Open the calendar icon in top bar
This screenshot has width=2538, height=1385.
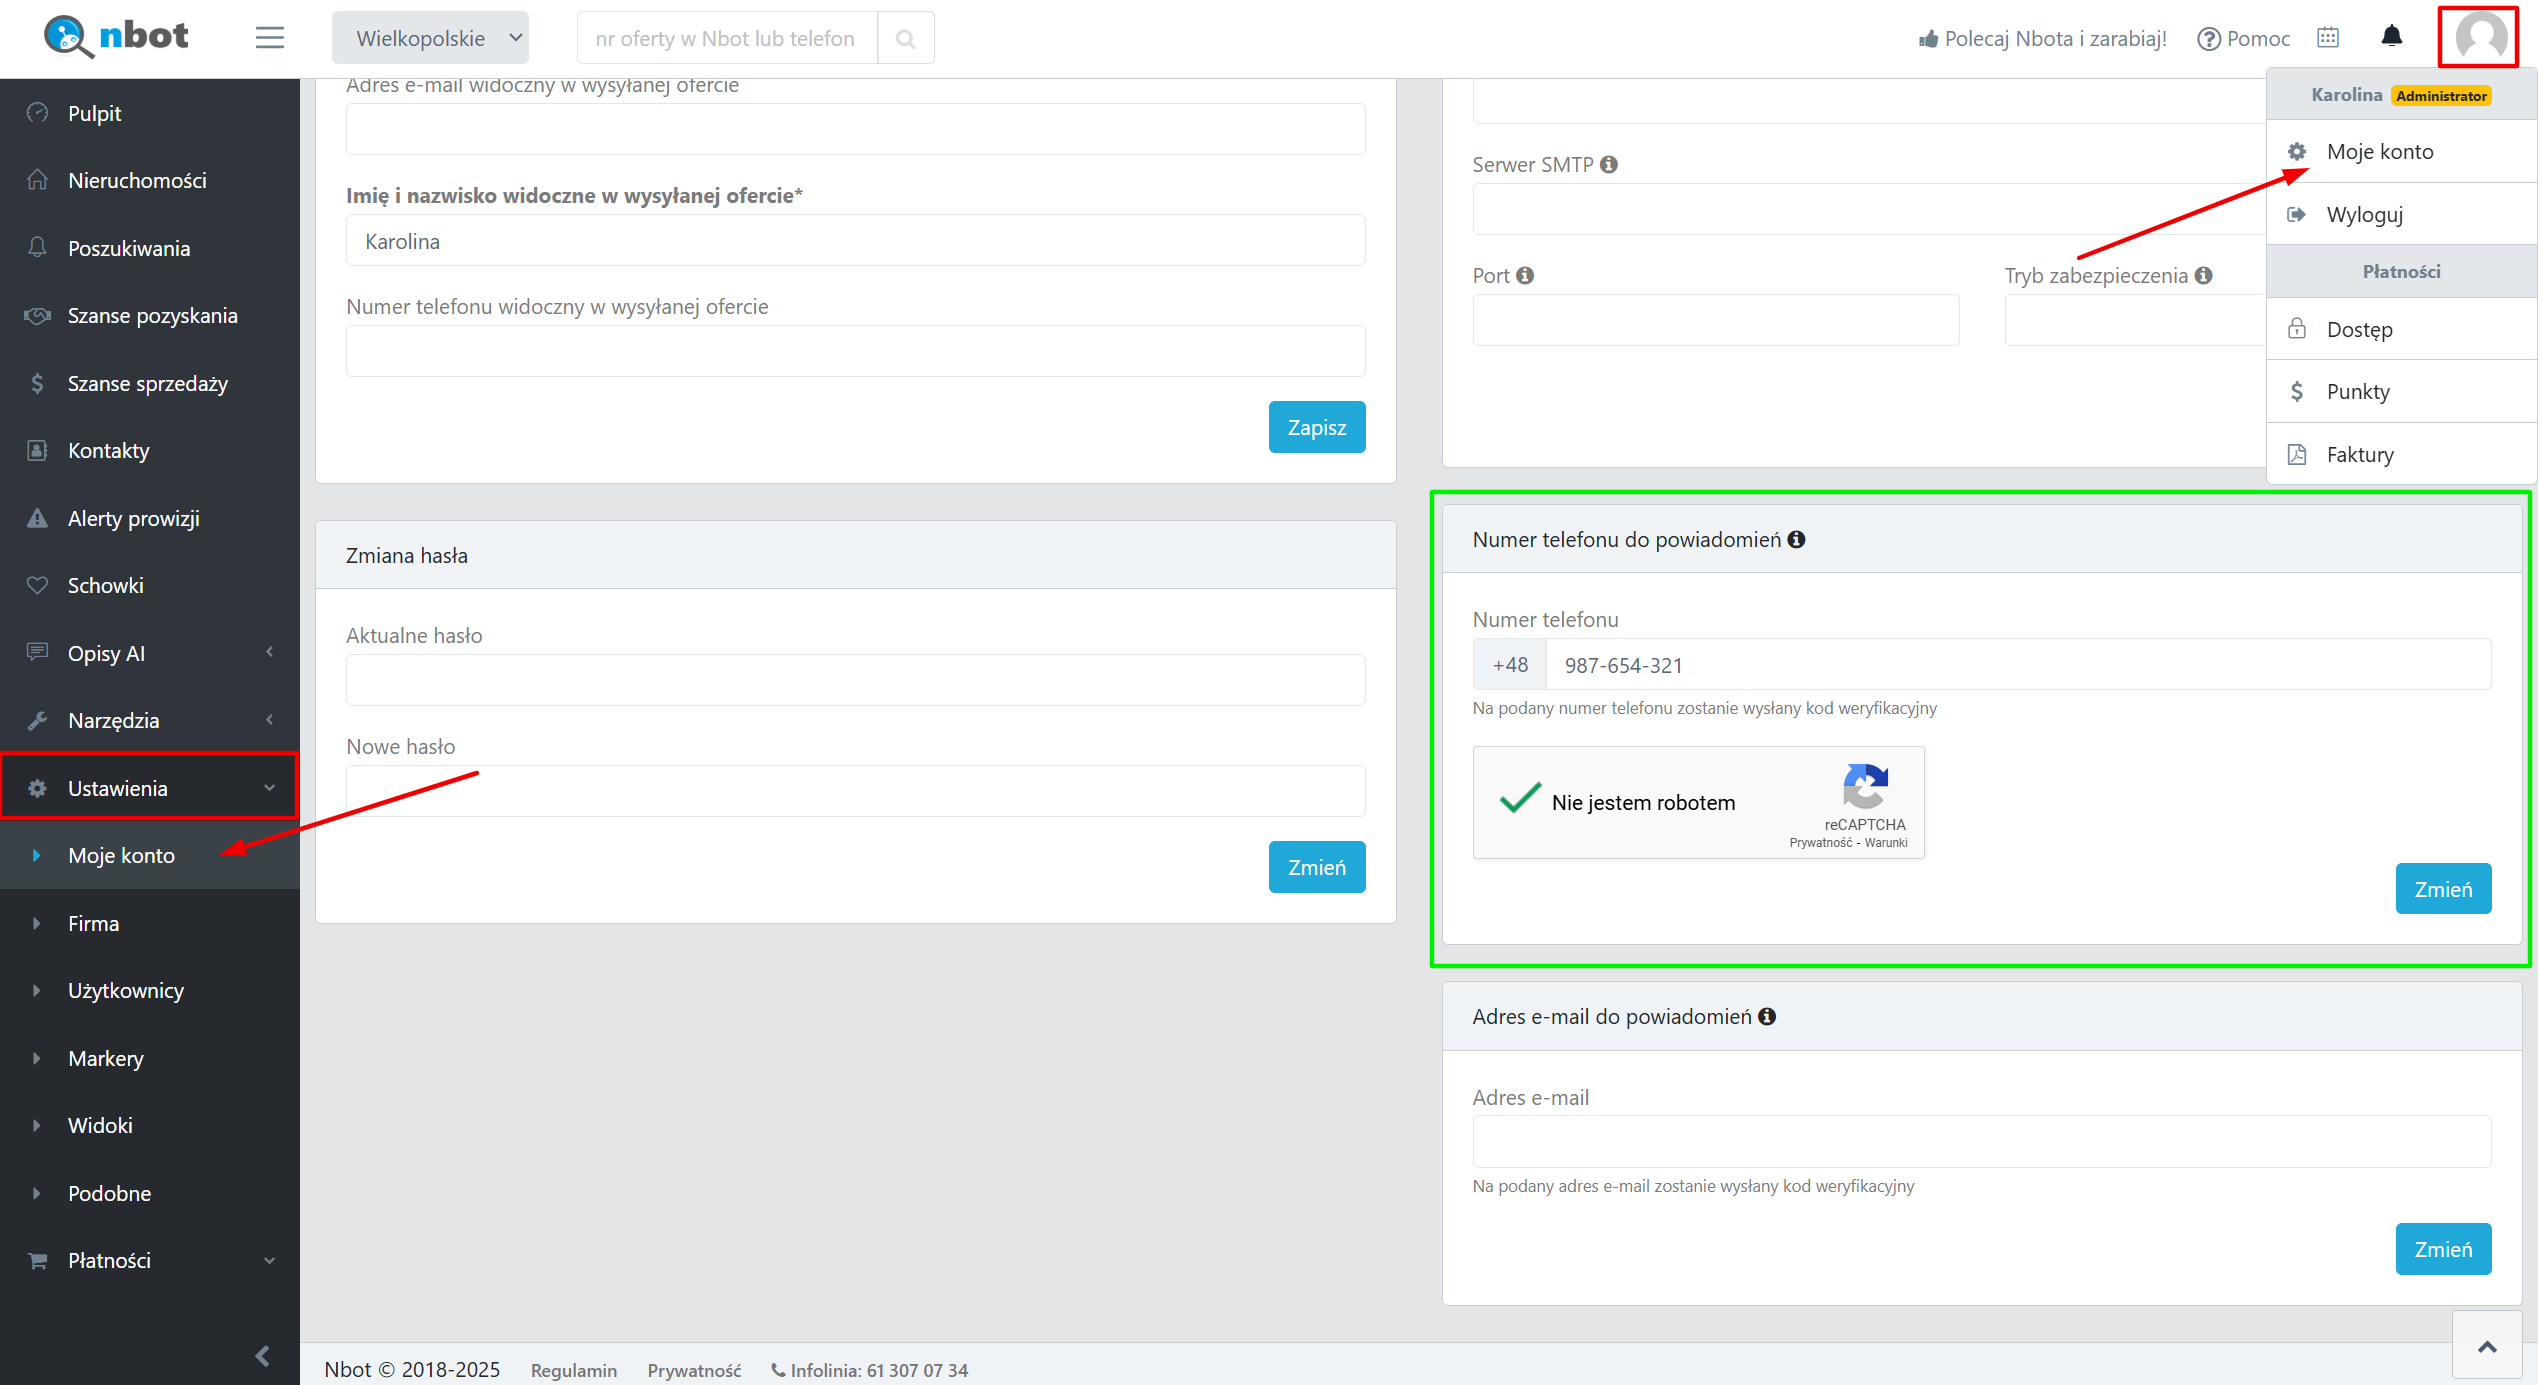coord(2328,37)
